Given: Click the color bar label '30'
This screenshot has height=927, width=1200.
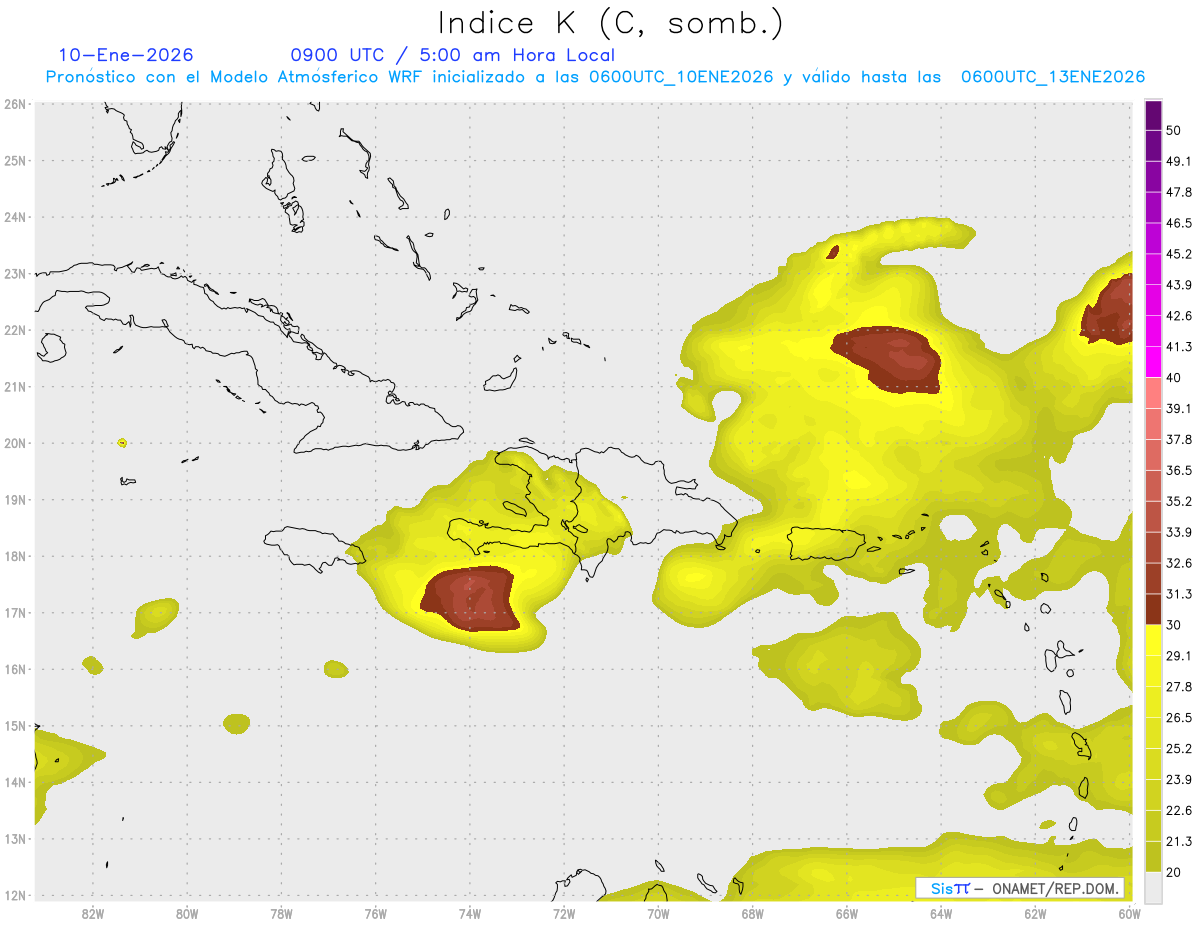Looking at the screenshot, I should [x=1174, y=625].
